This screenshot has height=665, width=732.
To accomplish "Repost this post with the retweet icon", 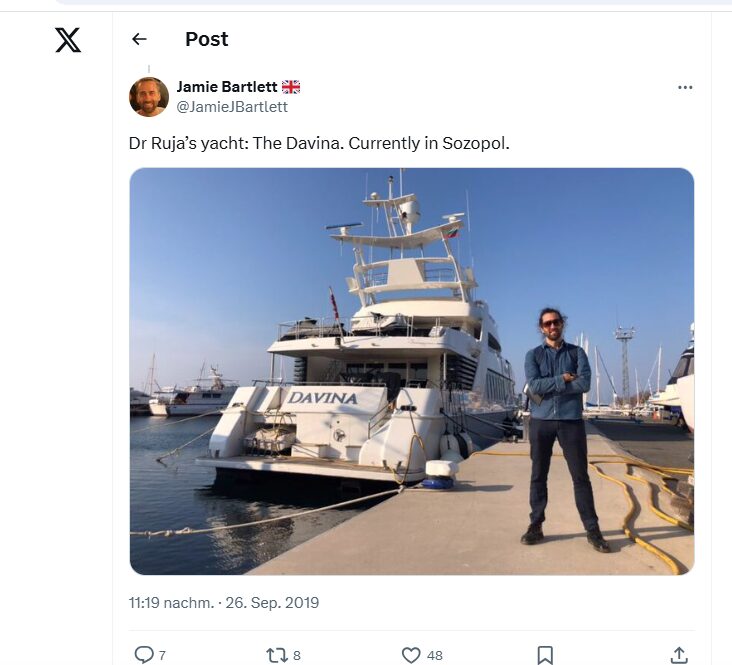I will (277, 655).
